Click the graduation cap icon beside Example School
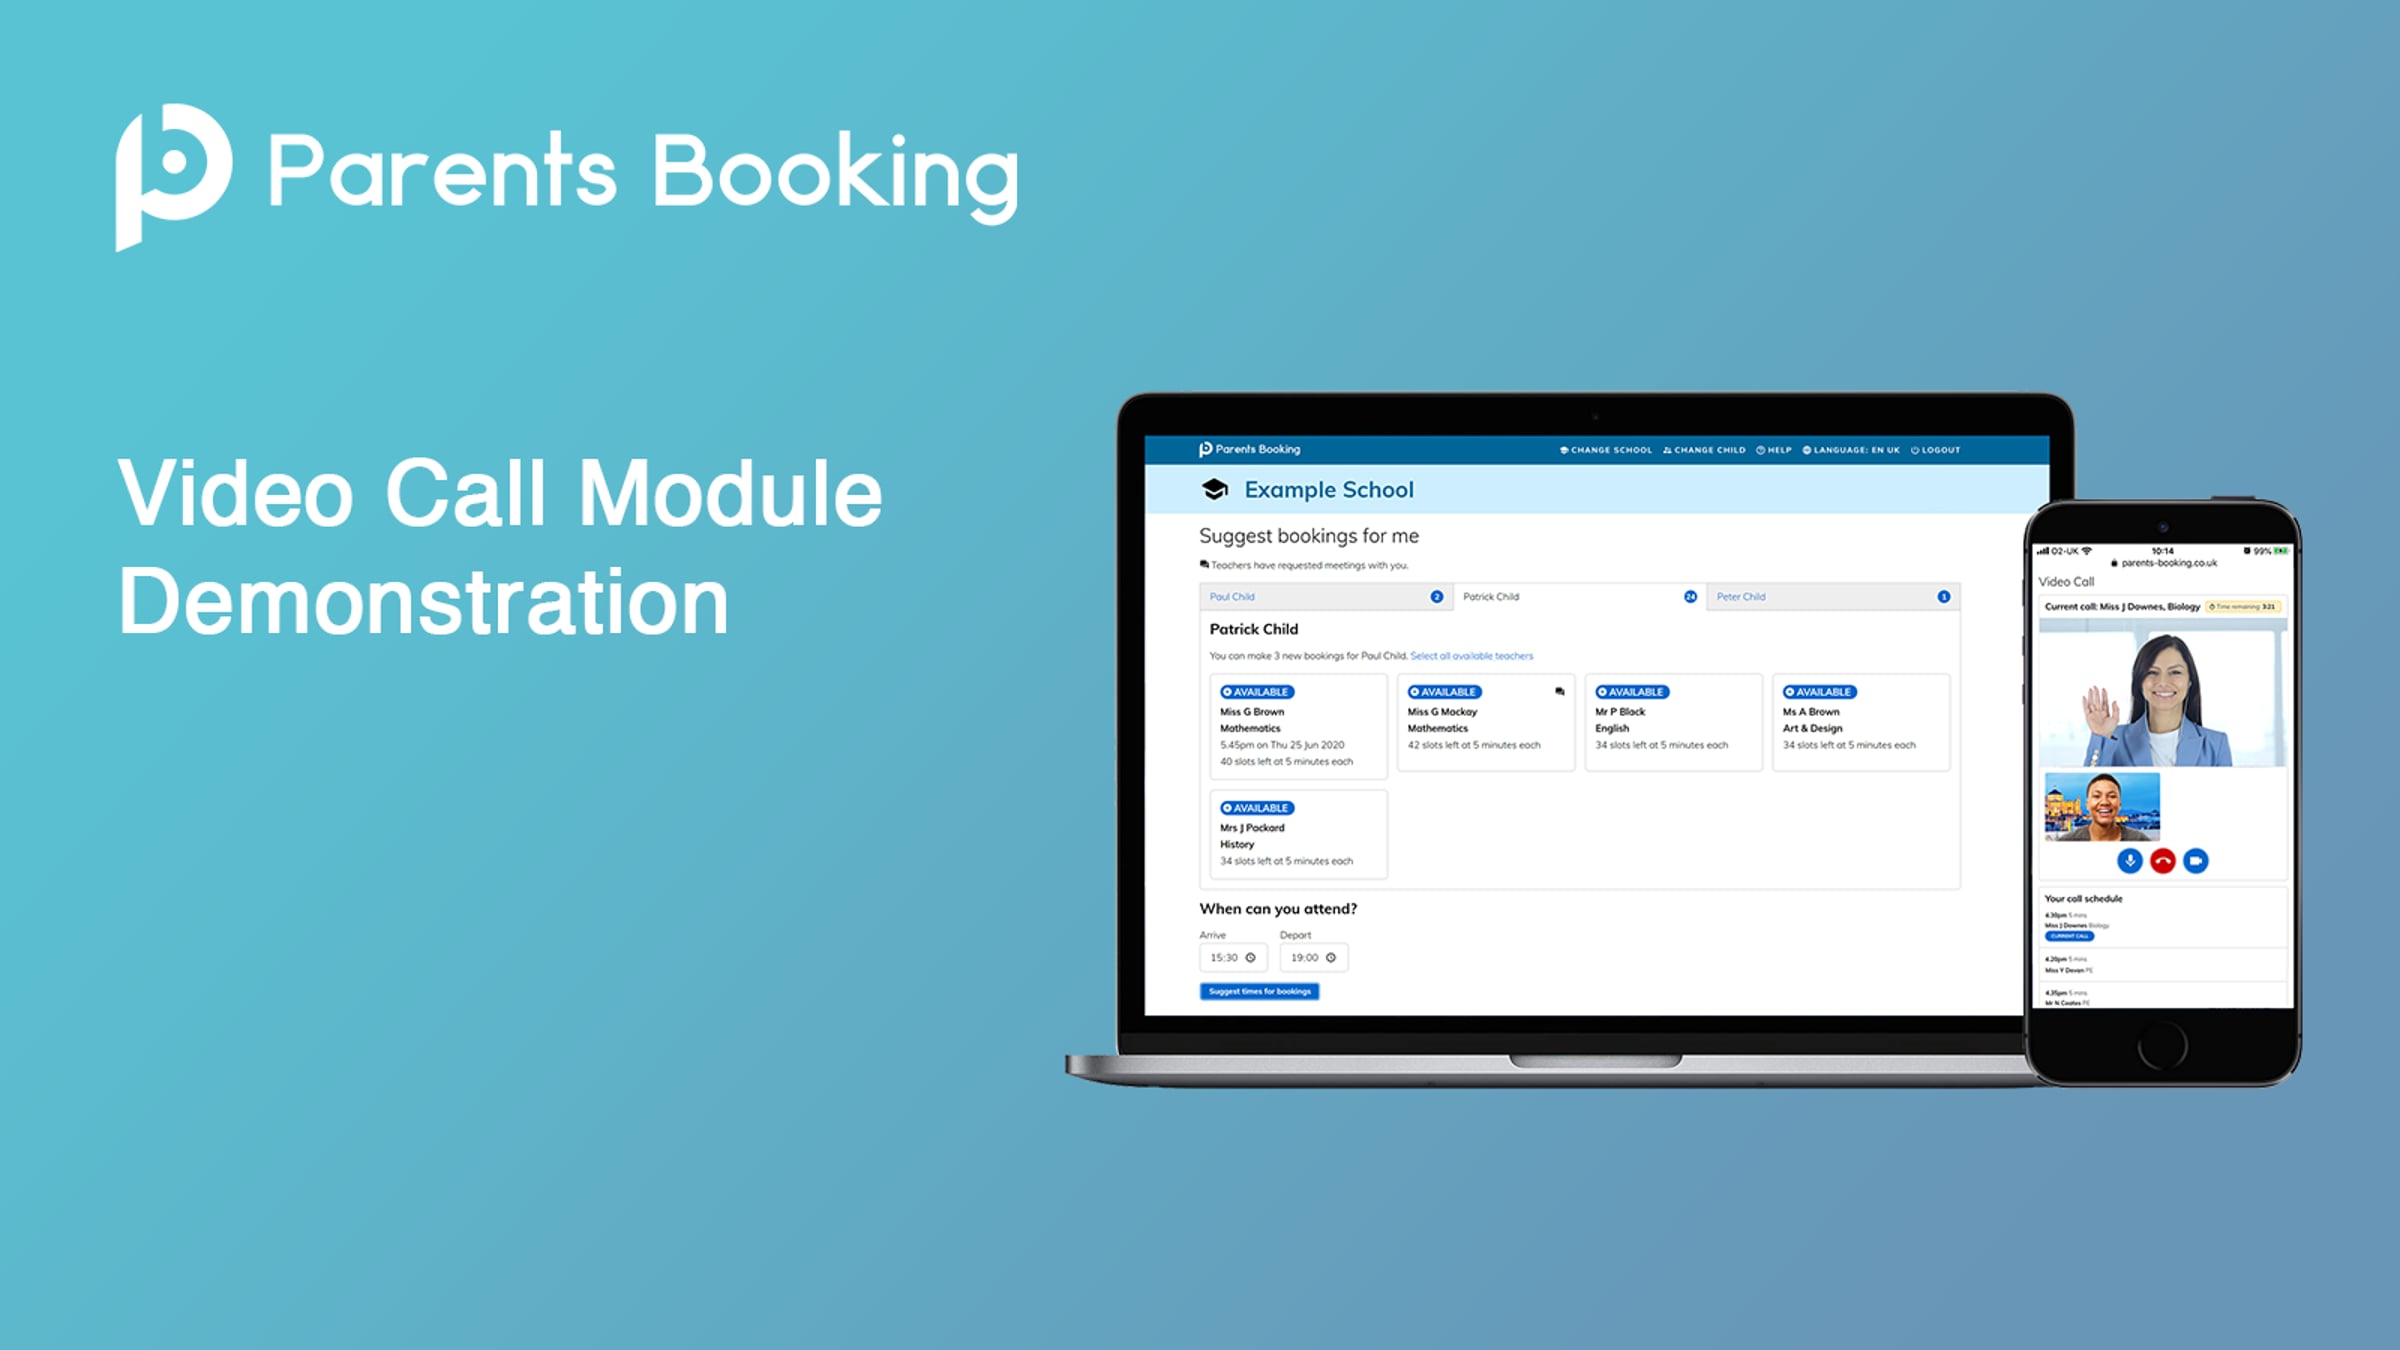 point(1215,489)
